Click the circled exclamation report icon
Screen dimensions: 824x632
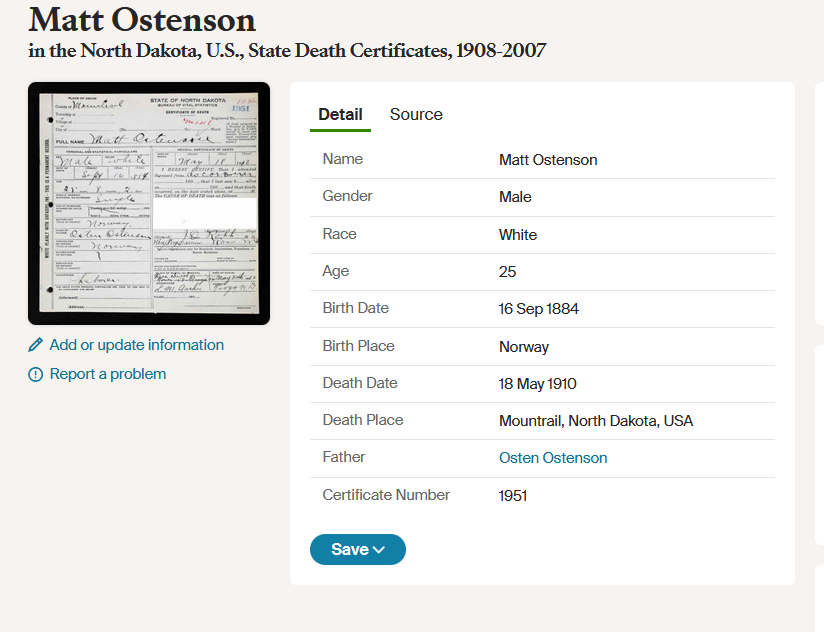[x=34, y=374]
